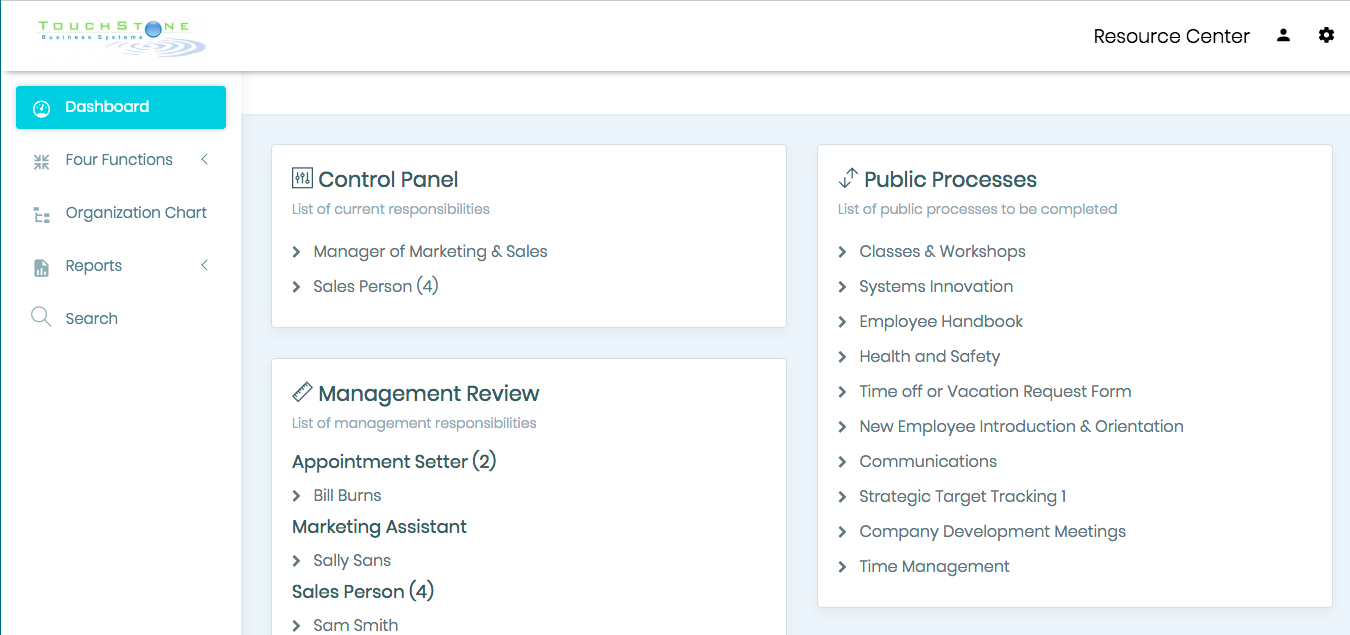Expand the Bill Burns chevron
This screenshot has width=1350, height=635.
point(296,496)
